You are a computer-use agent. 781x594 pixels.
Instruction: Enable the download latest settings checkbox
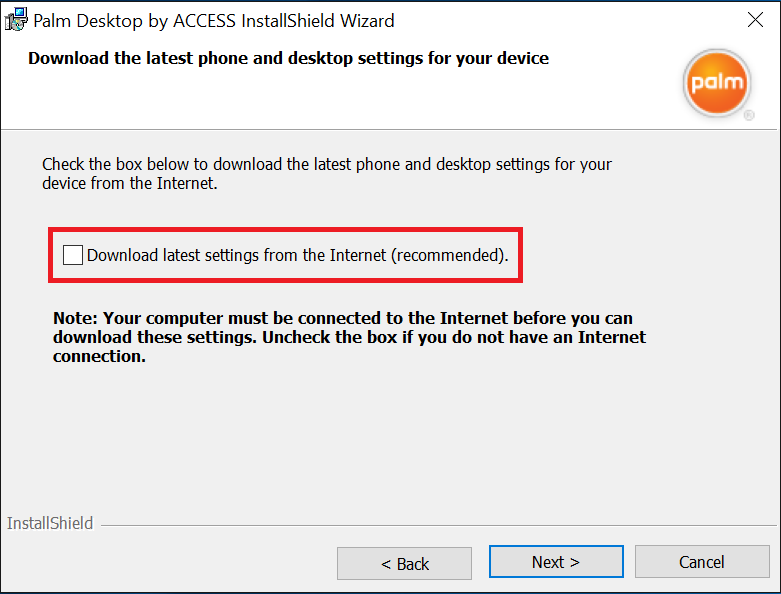point(73,255)
